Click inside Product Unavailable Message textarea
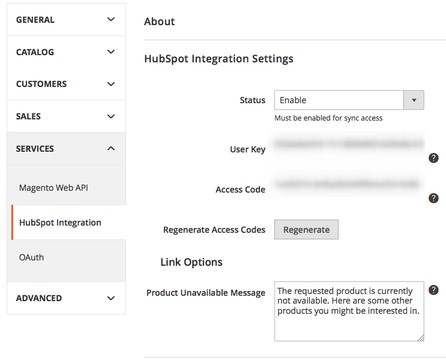446x360 pixels. tap(349, 311)
